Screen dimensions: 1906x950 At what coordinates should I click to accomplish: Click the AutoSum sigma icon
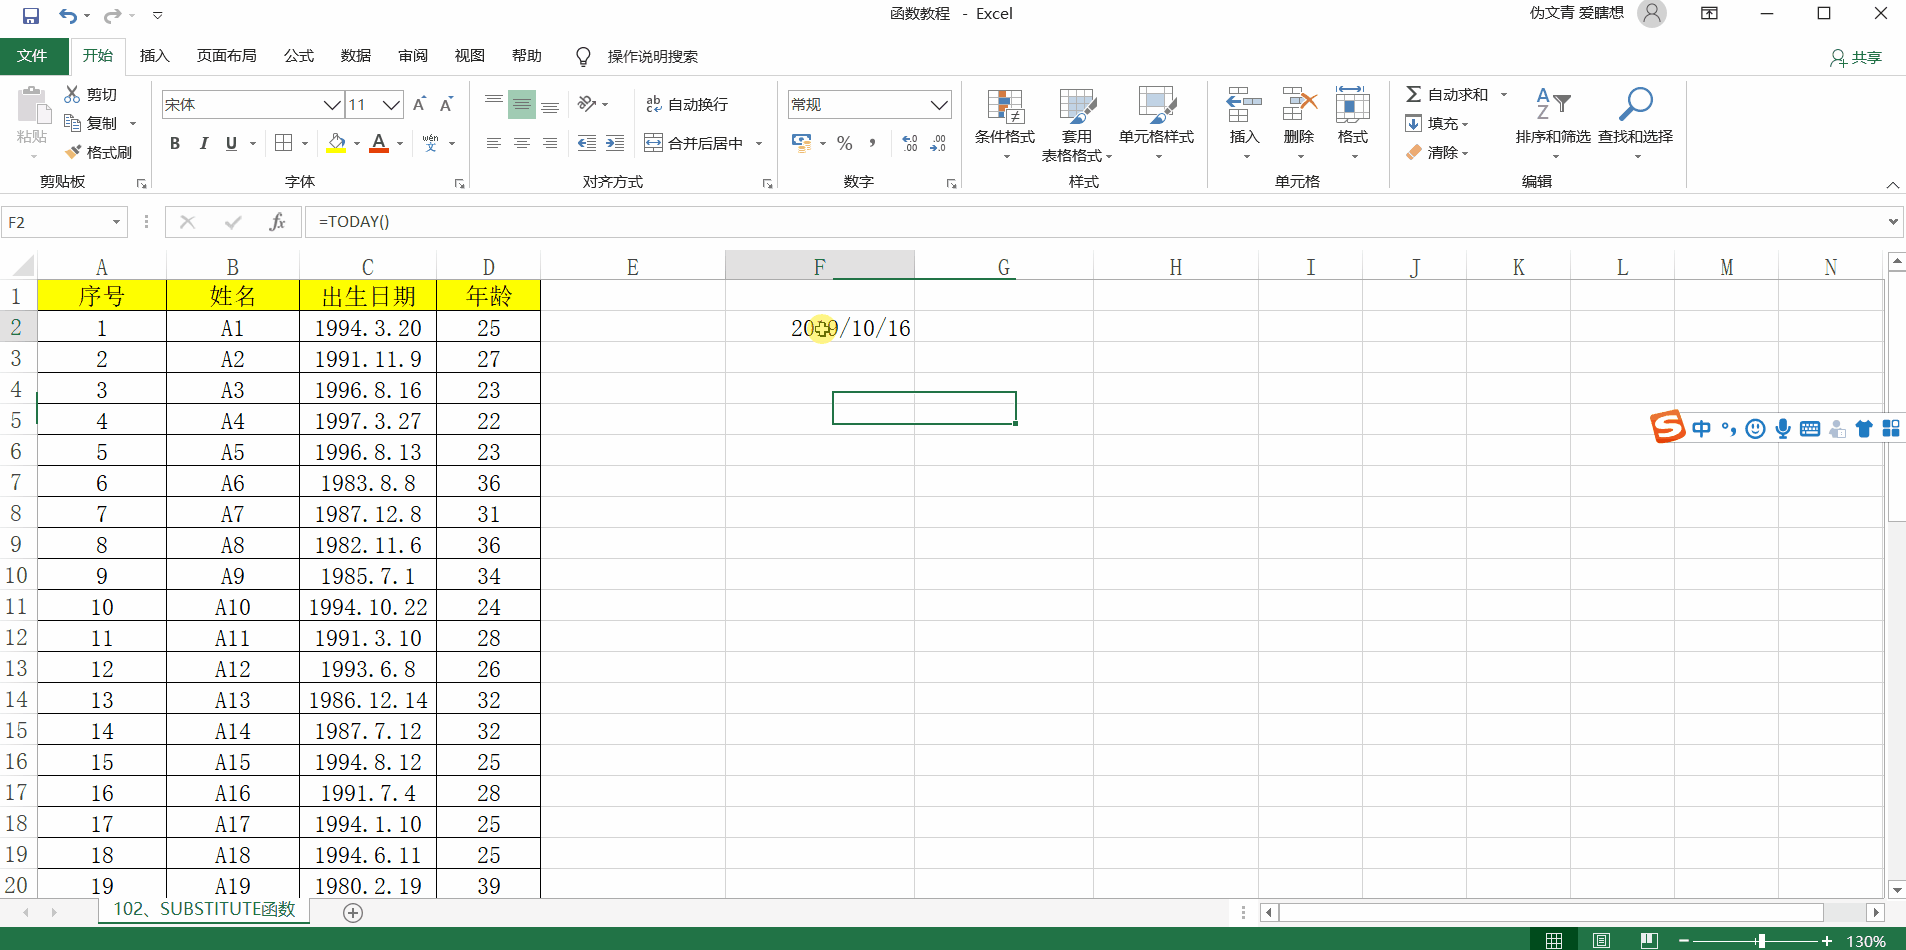click(1413, 94)
